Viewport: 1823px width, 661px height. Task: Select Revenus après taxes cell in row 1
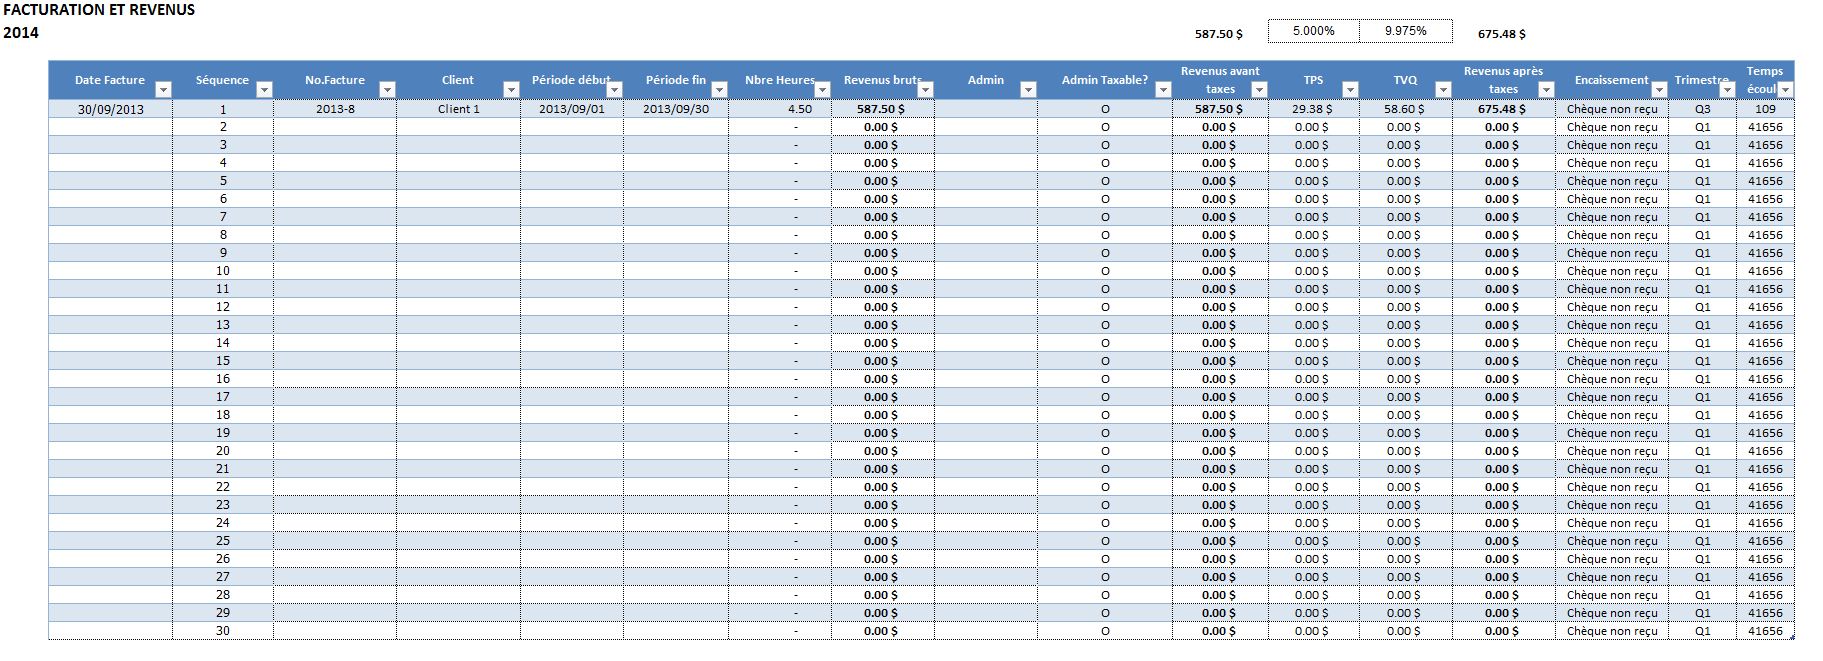pos(1503,109)
